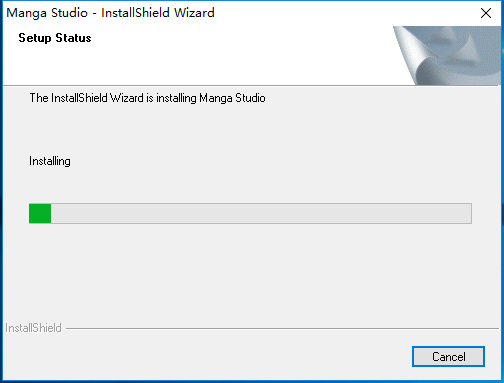Click the bold Setup Status heading
This screenshot has height=383, width=504.
pos(55,38)
